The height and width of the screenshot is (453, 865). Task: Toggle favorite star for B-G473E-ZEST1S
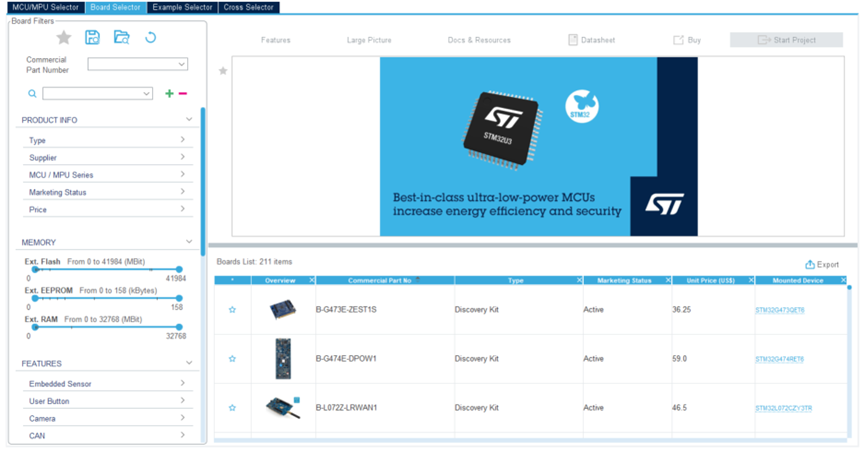[x=232, y=310]
